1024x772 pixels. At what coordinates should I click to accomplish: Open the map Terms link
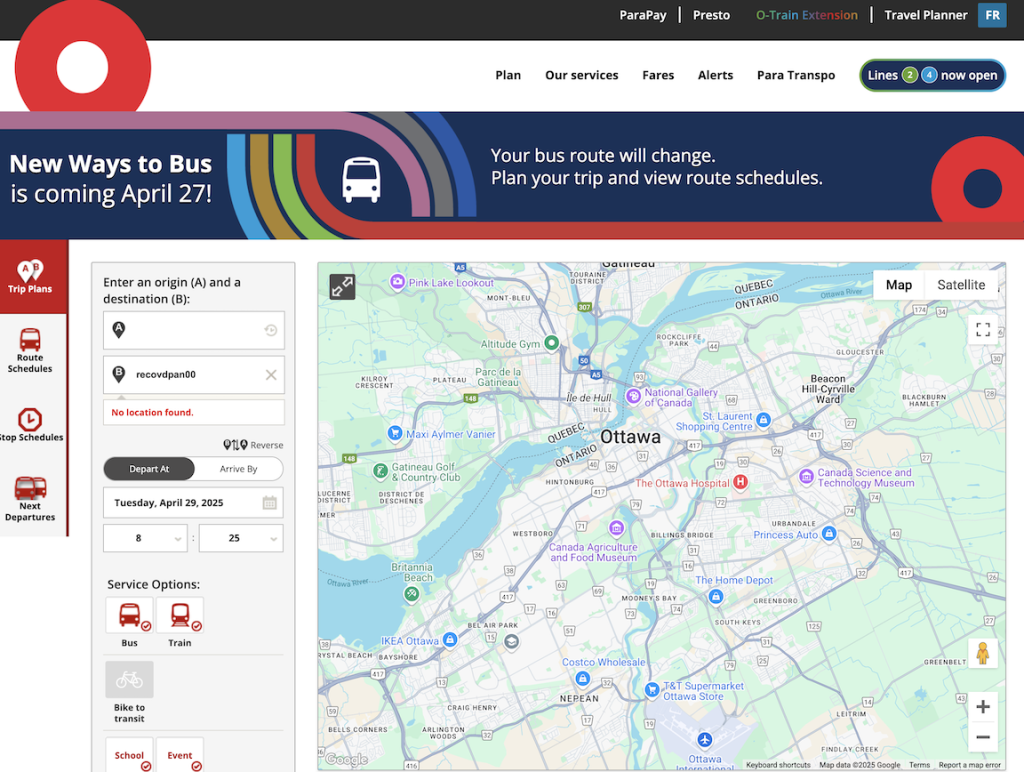coord(919,765)
